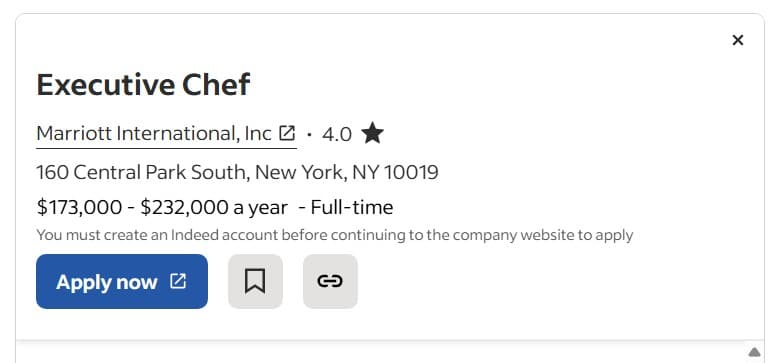Click the star rating icon

[372, 133]
